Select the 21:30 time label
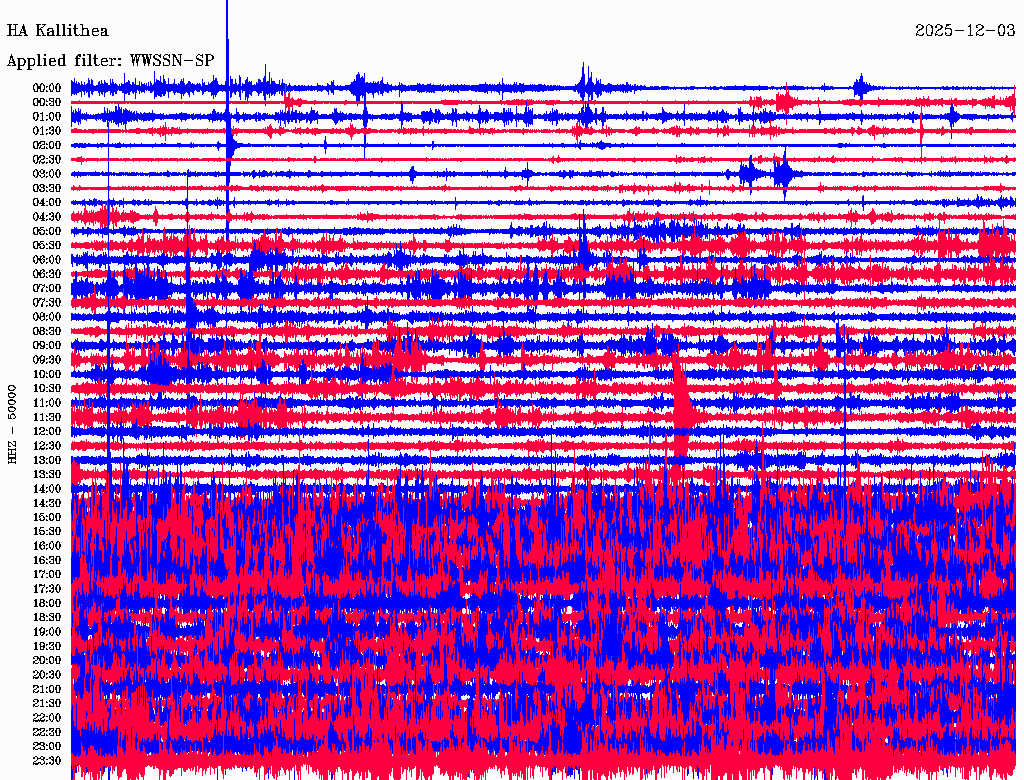 [x=47, y=704]
